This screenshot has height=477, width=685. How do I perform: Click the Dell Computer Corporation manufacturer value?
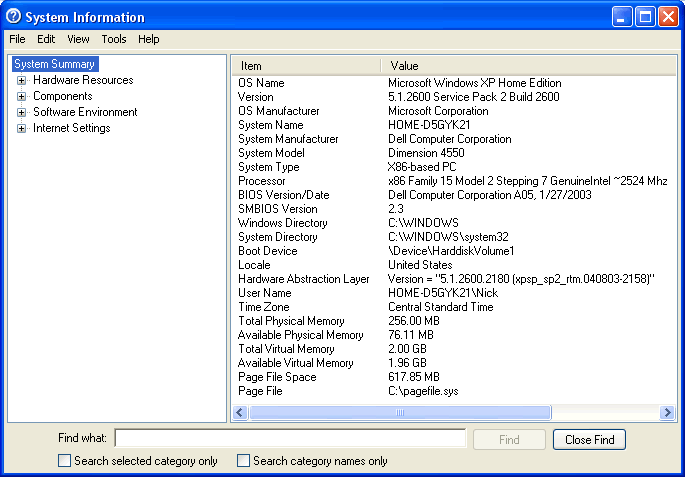click(x=450, y=139)
